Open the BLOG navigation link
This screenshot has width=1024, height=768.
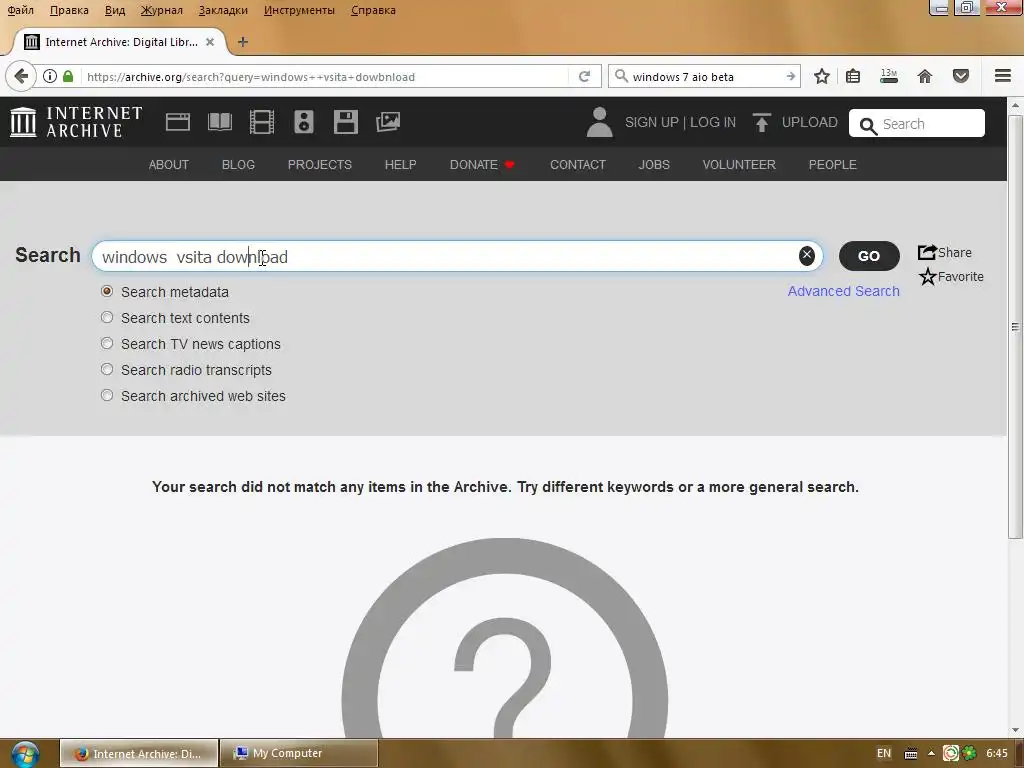[238, 165]
